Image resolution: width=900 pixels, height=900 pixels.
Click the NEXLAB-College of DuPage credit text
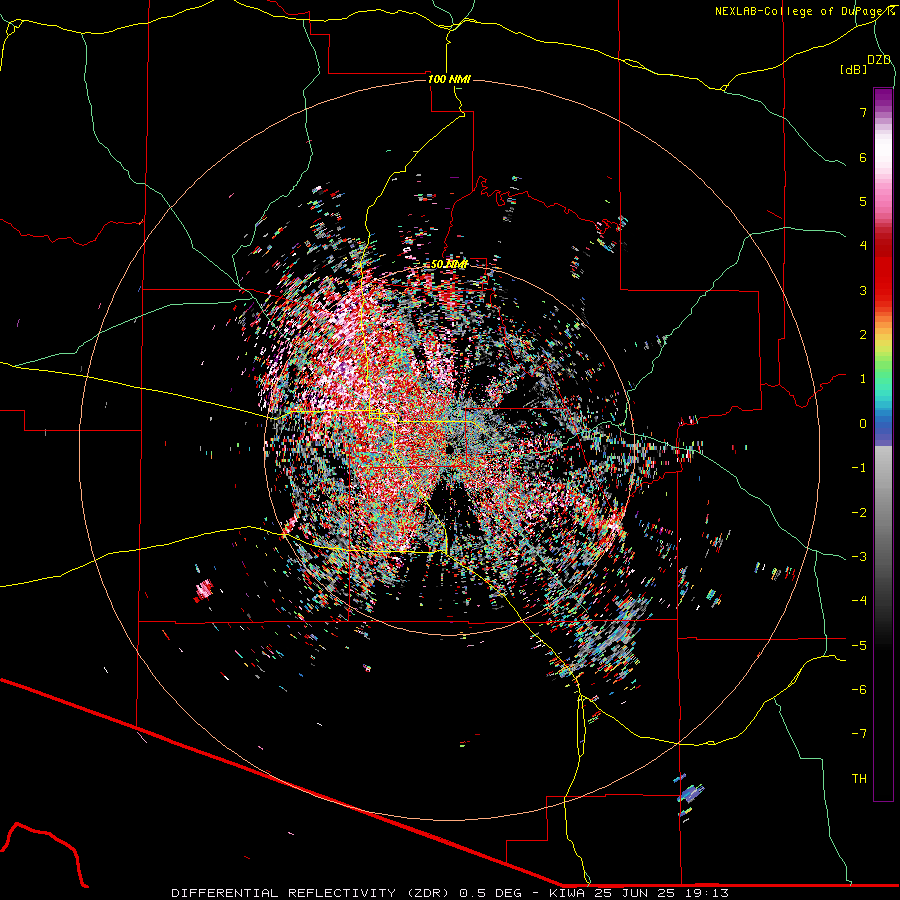(804, 11)
